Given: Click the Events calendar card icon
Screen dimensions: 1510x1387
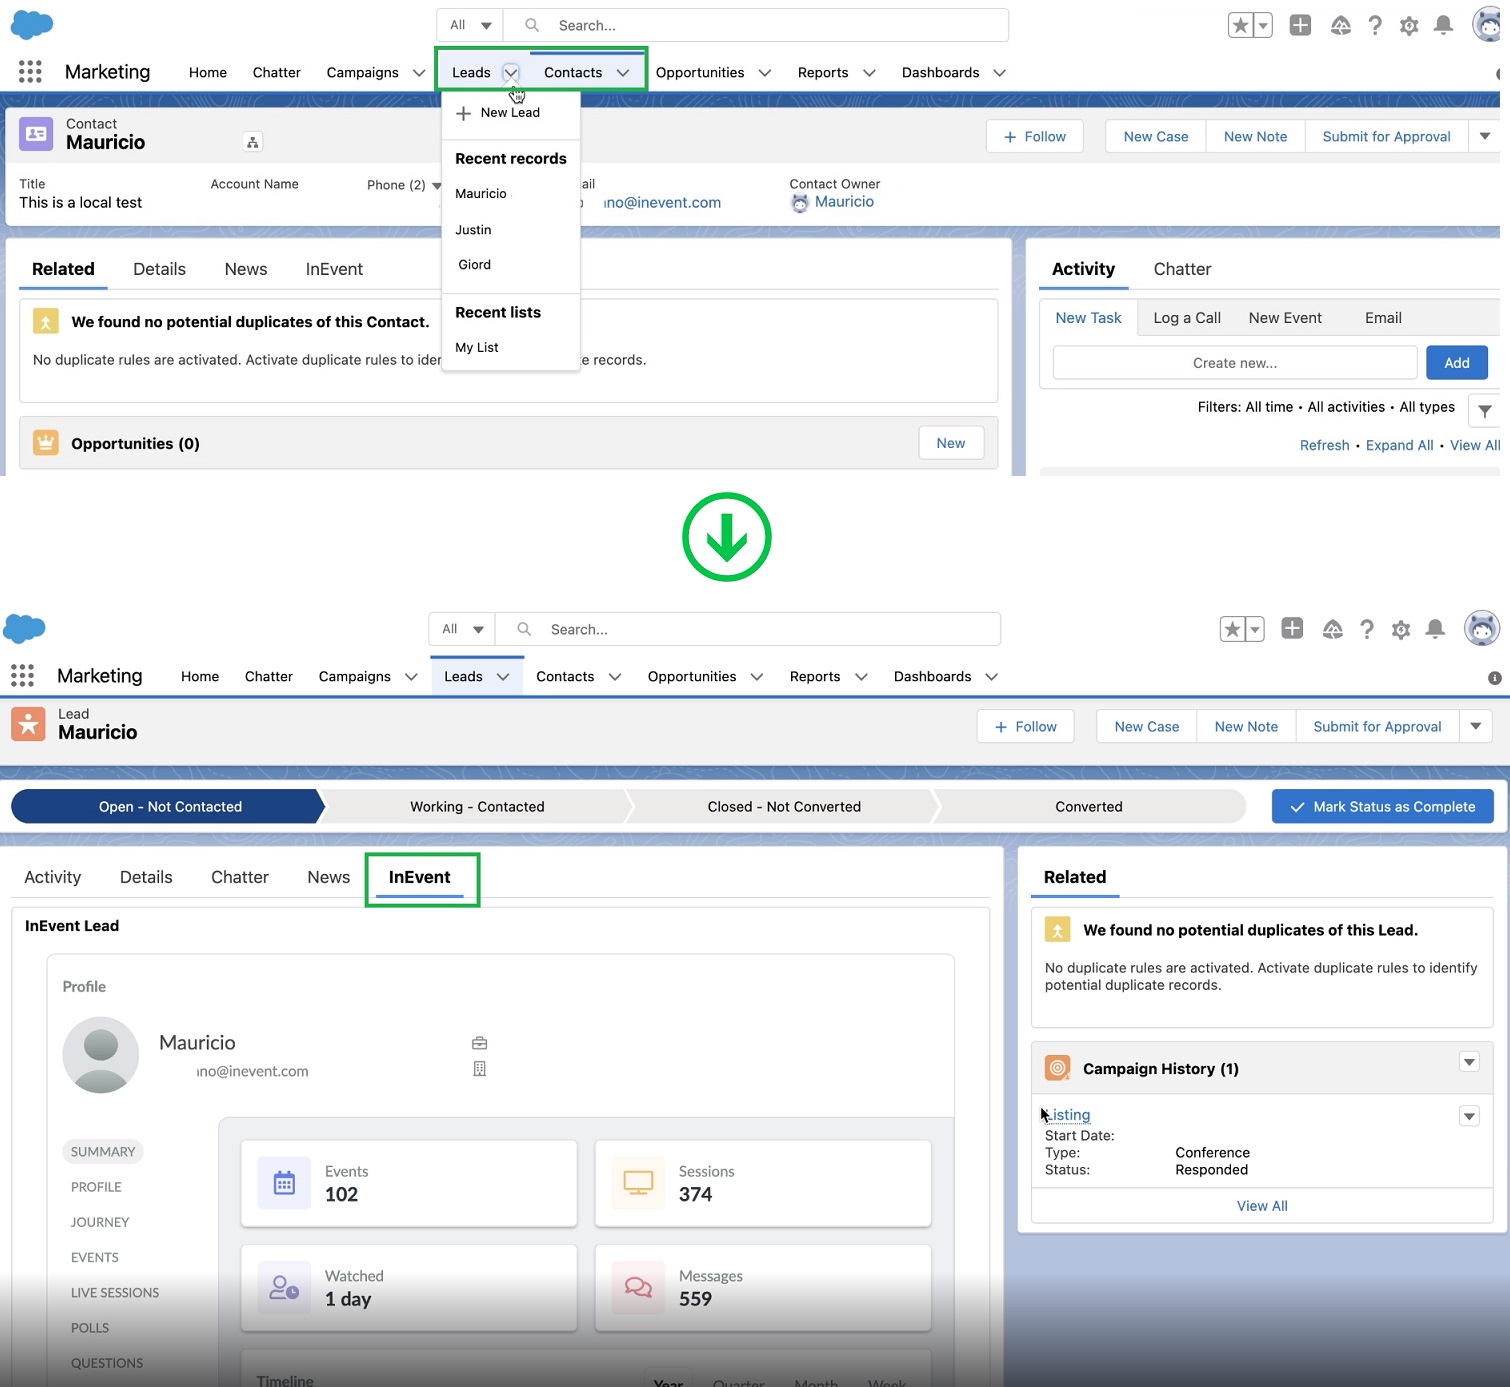Looking at the screenshot, I should tap(284, 1183).
